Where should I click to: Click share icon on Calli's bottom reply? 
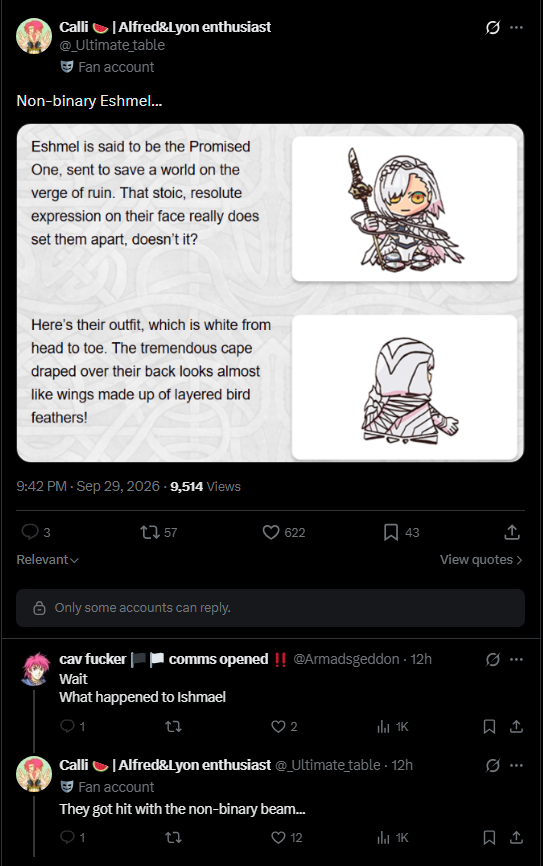point(516,837)
